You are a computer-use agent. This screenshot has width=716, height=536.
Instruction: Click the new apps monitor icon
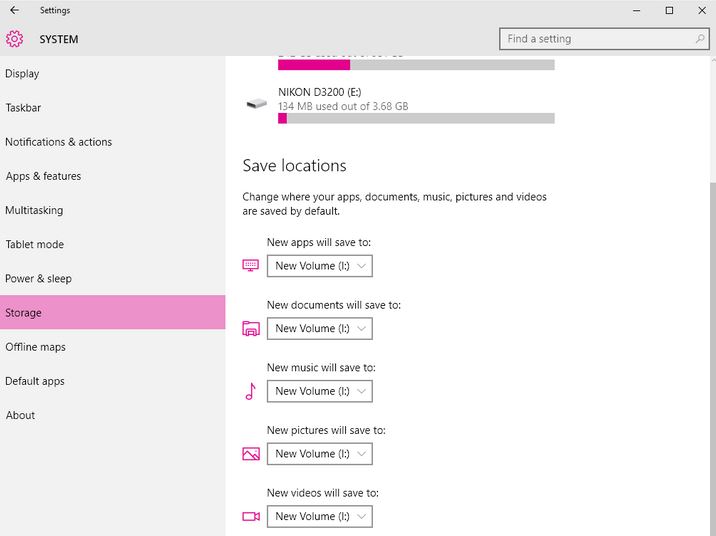coord(250,265)
